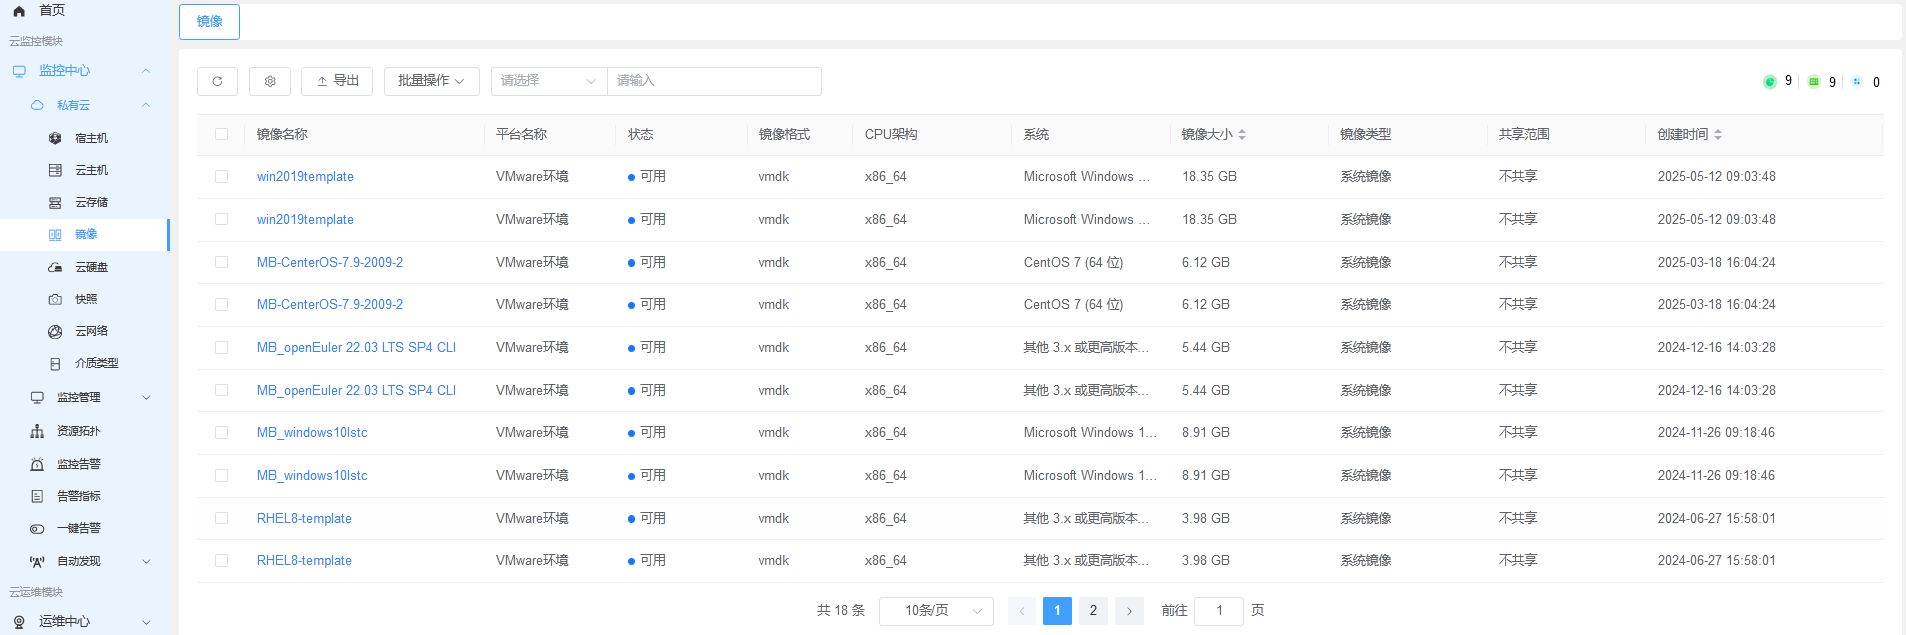Click the 导出 export button
This screenshot has width=1906, height=635.
point(337,81)
